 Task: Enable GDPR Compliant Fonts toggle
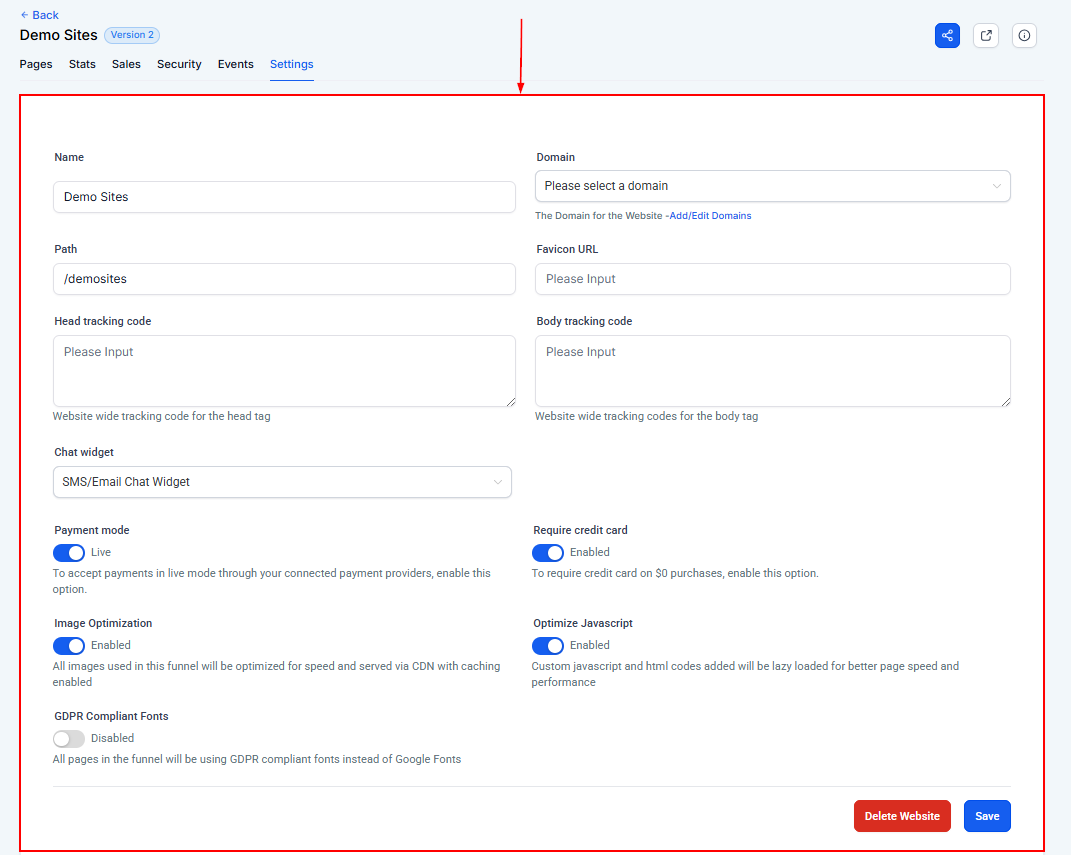tap(69, 739)
